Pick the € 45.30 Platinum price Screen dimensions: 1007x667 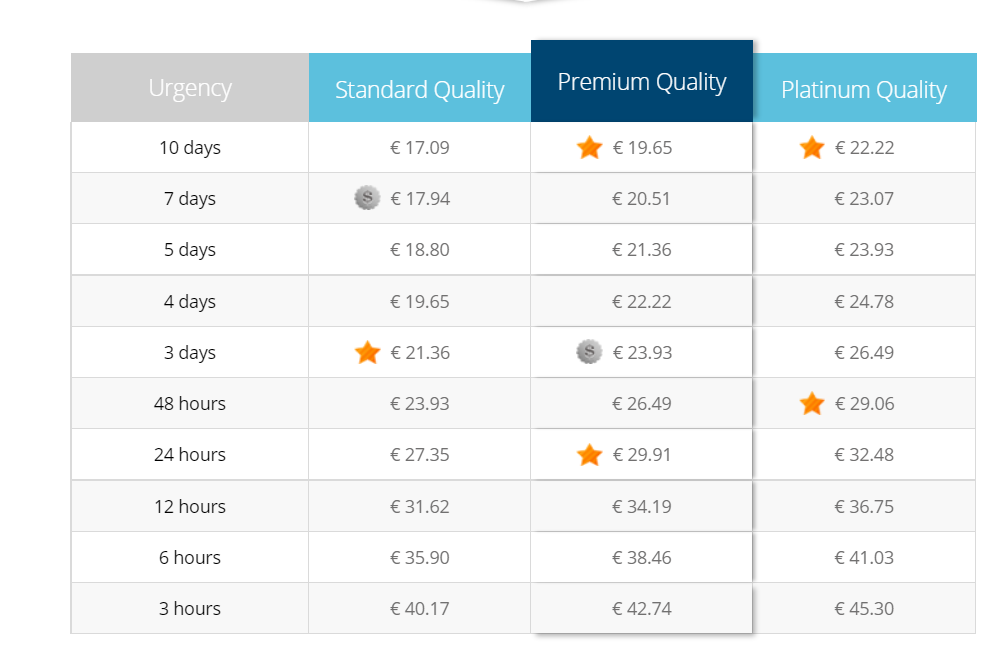pos(864,609)
